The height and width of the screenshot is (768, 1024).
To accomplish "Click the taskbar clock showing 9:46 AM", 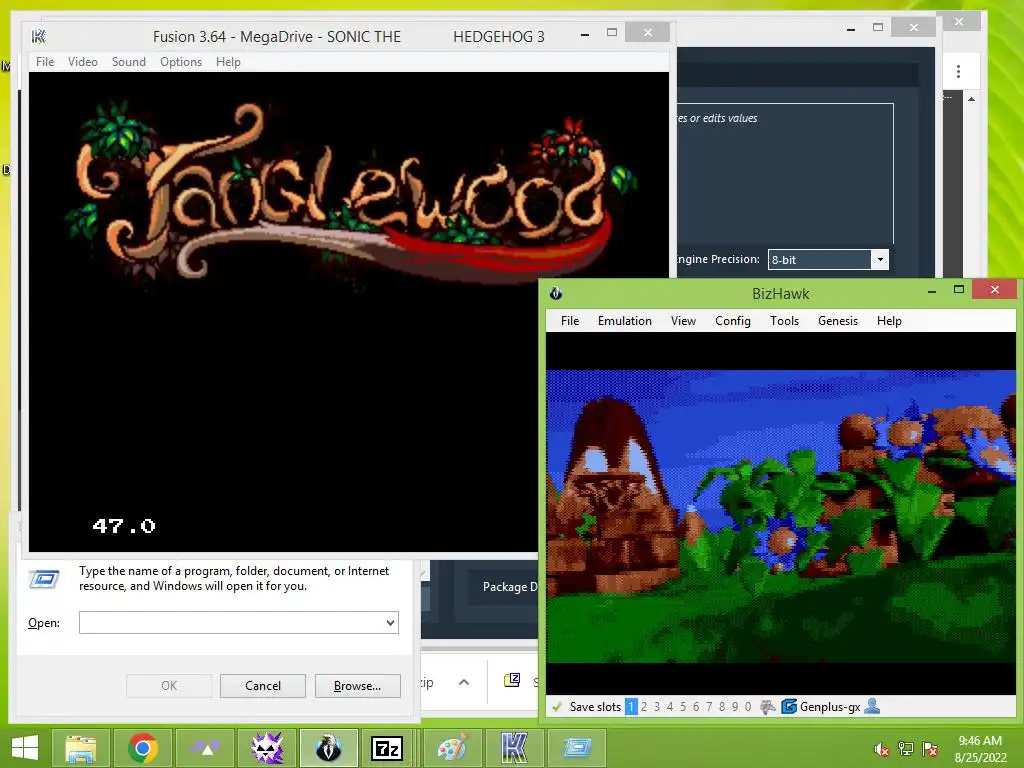I will (x=980, y=748).
